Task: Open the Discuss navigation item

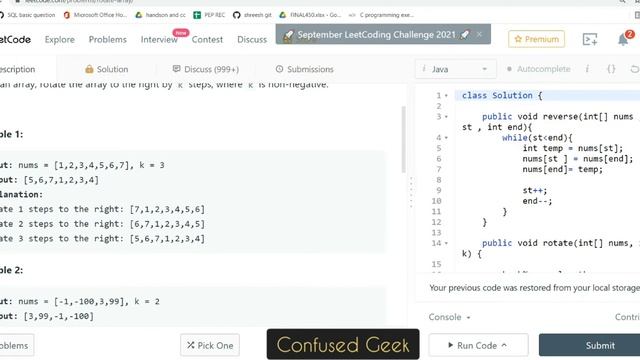Action: [252, 40]
